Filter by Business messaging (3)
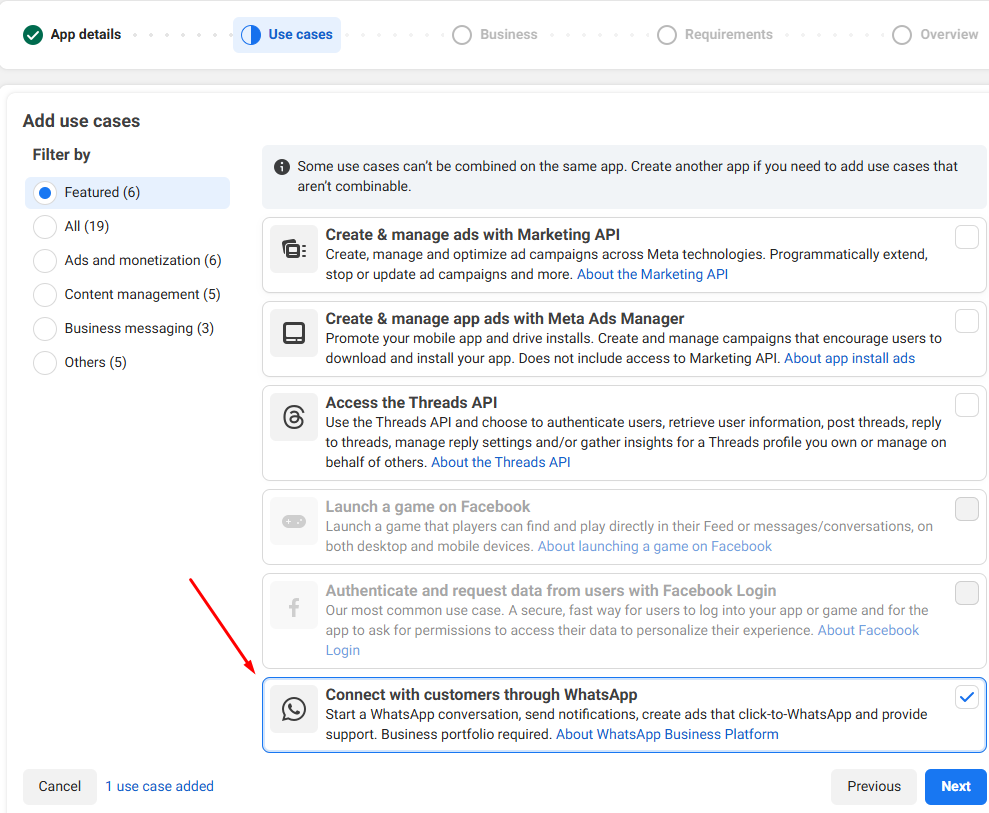The height and width of the screenshot is (813, 989). pyautogui.click(x=45, y=328)
